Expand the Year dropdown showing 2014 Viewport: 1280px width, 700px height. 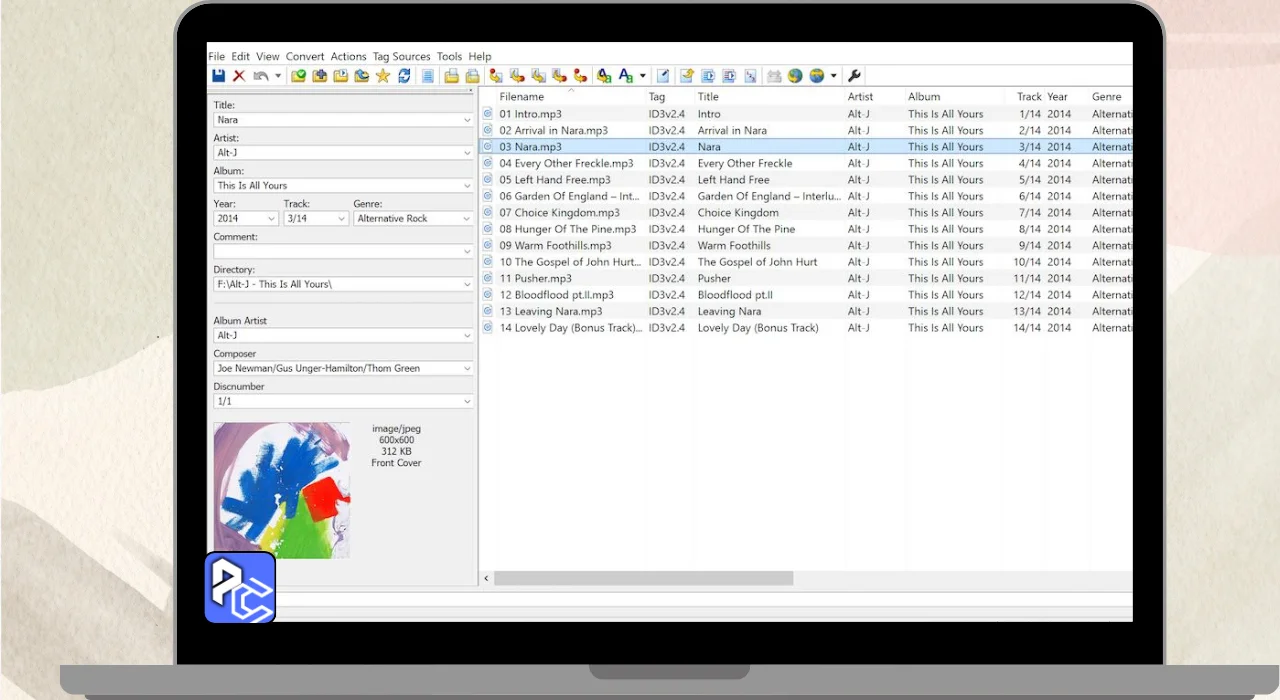pos(272,218)
